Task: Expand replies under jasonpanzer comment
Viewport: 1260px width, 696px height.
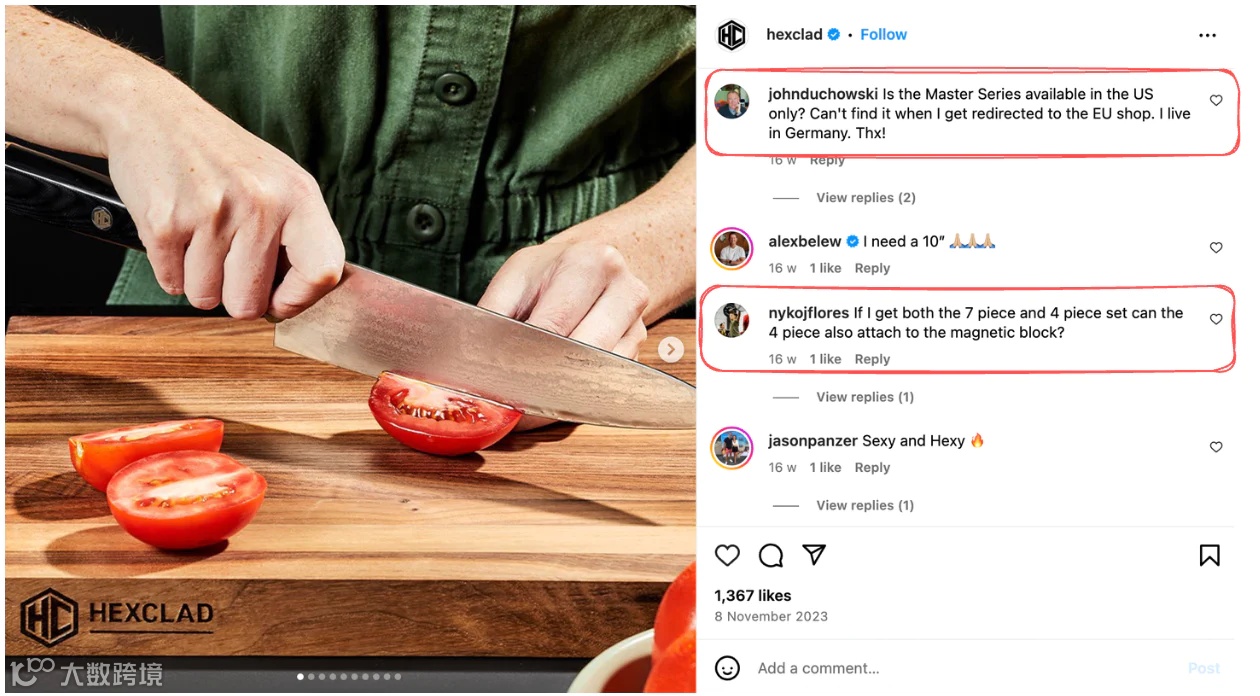Action: coord(865,505)
